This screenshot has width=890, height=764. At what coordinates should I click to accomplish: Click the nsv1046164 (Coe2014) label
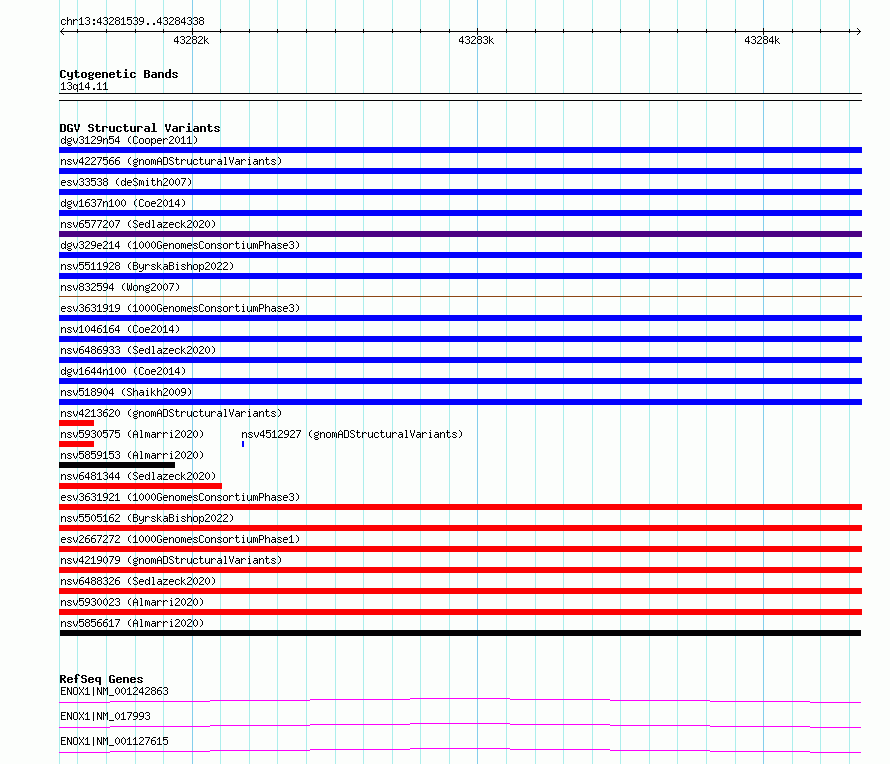(x=120, y=329)
